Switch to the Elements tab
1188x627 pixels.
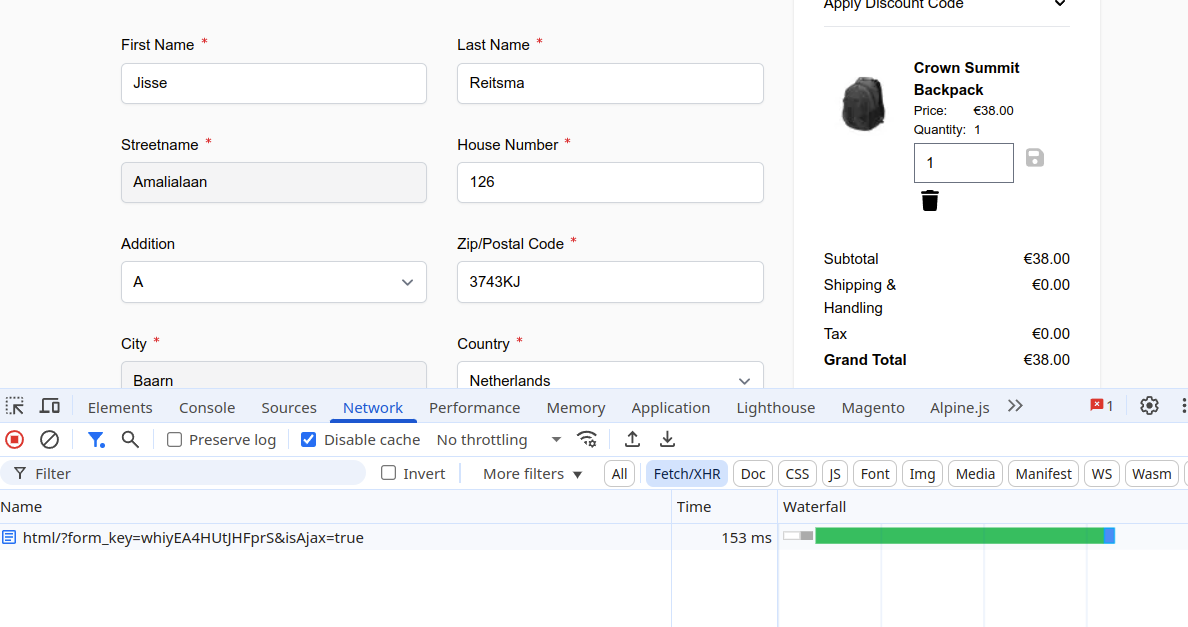(120, 407)
